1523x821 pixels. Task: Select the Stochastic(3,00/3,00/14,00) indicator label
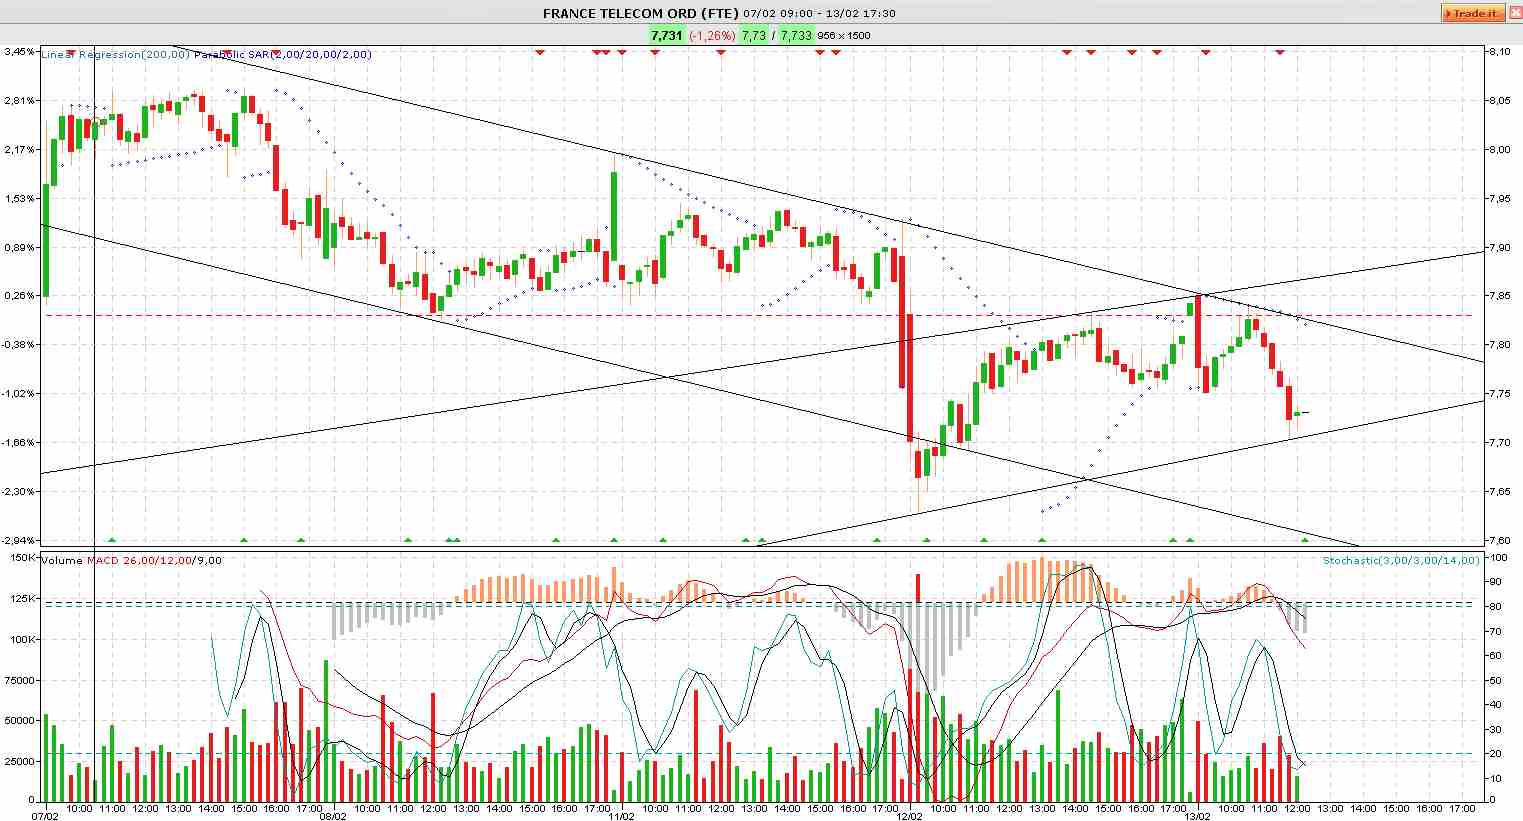(x=1400, y=560)
